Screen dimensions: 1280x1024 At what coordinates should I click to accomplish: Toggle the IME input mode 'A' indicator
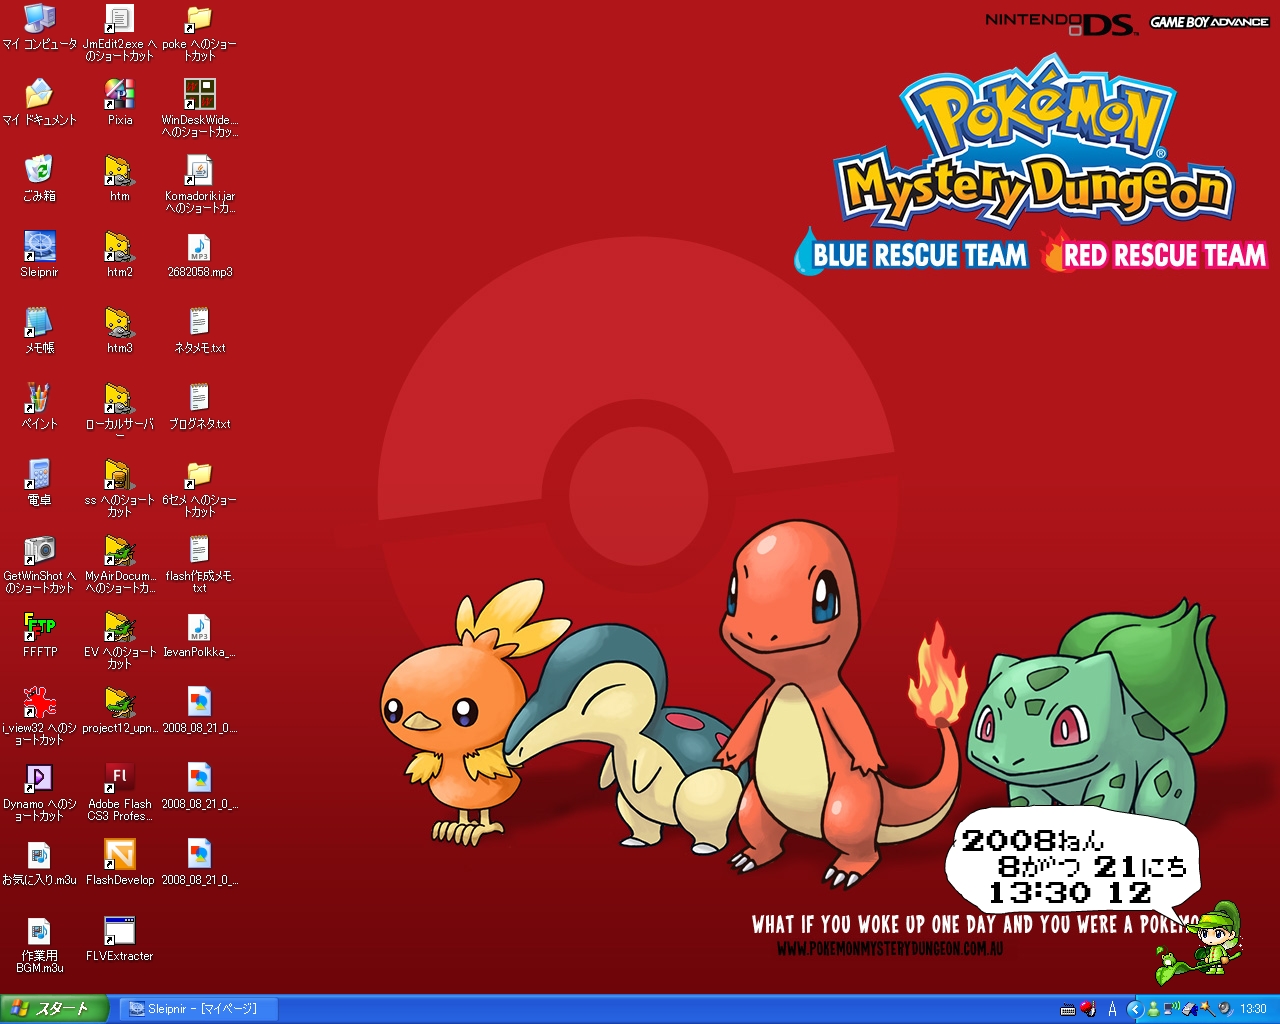coord(1112,1009)
